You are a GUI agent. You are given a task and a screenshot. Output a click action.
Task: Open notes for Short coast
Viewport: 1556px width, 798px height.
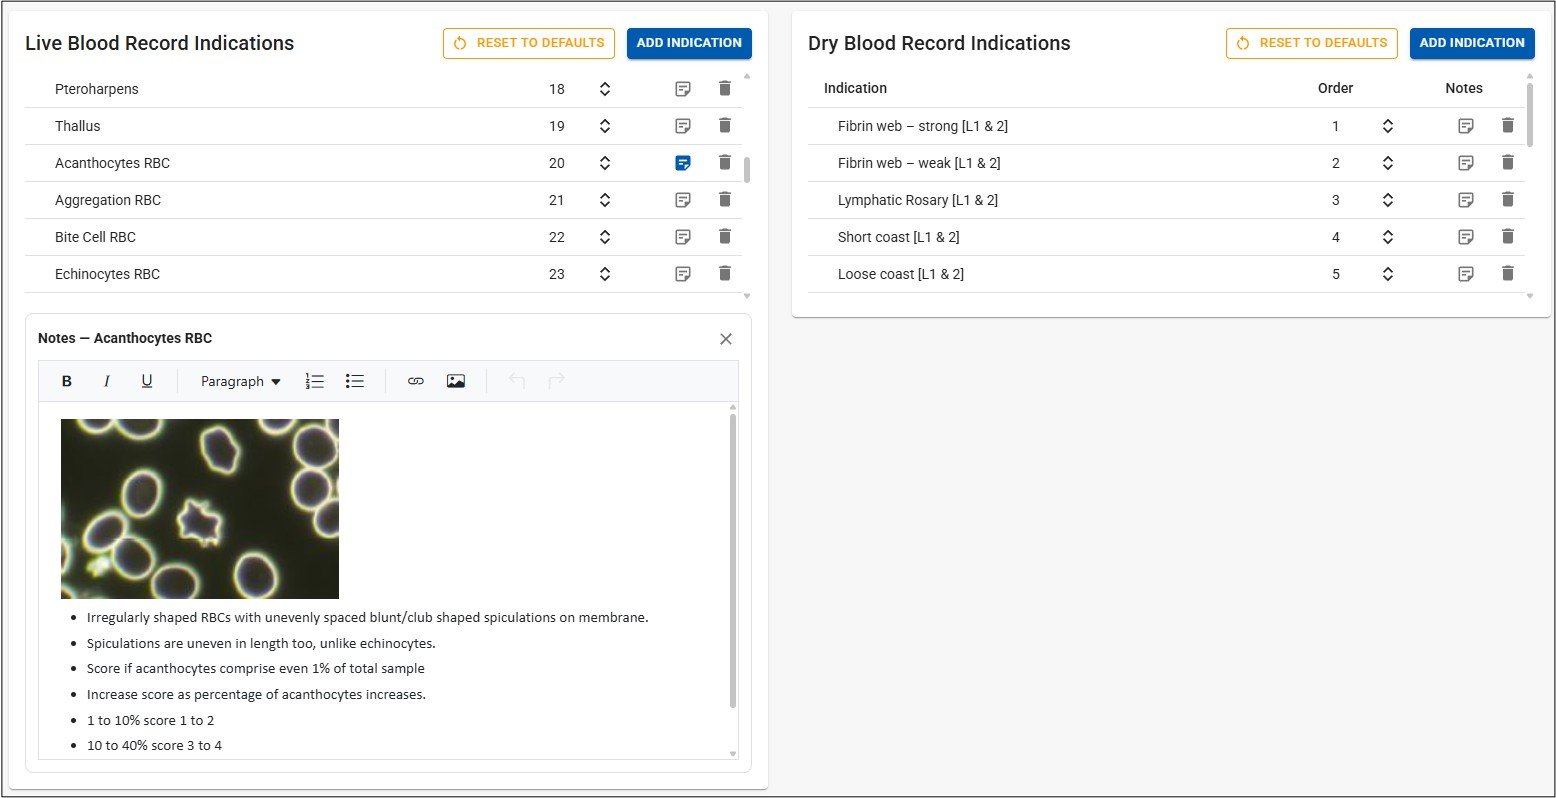click(x=1466, y=237)
